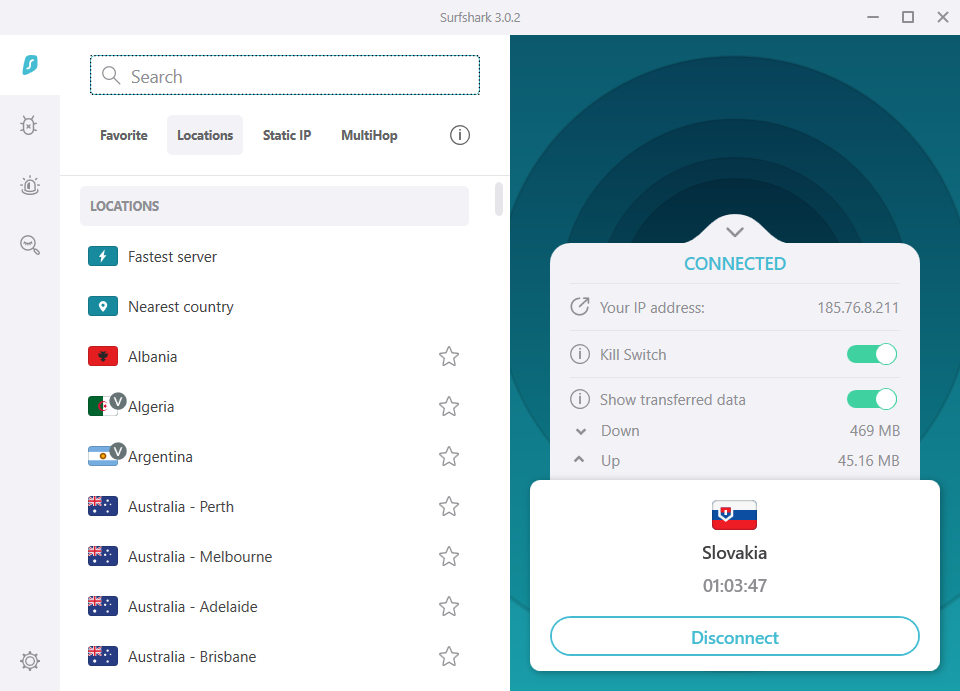Screen dimensions: 960x691
Task: Open the Alert siren icon in the sidebar
Action: pos(30,185)
